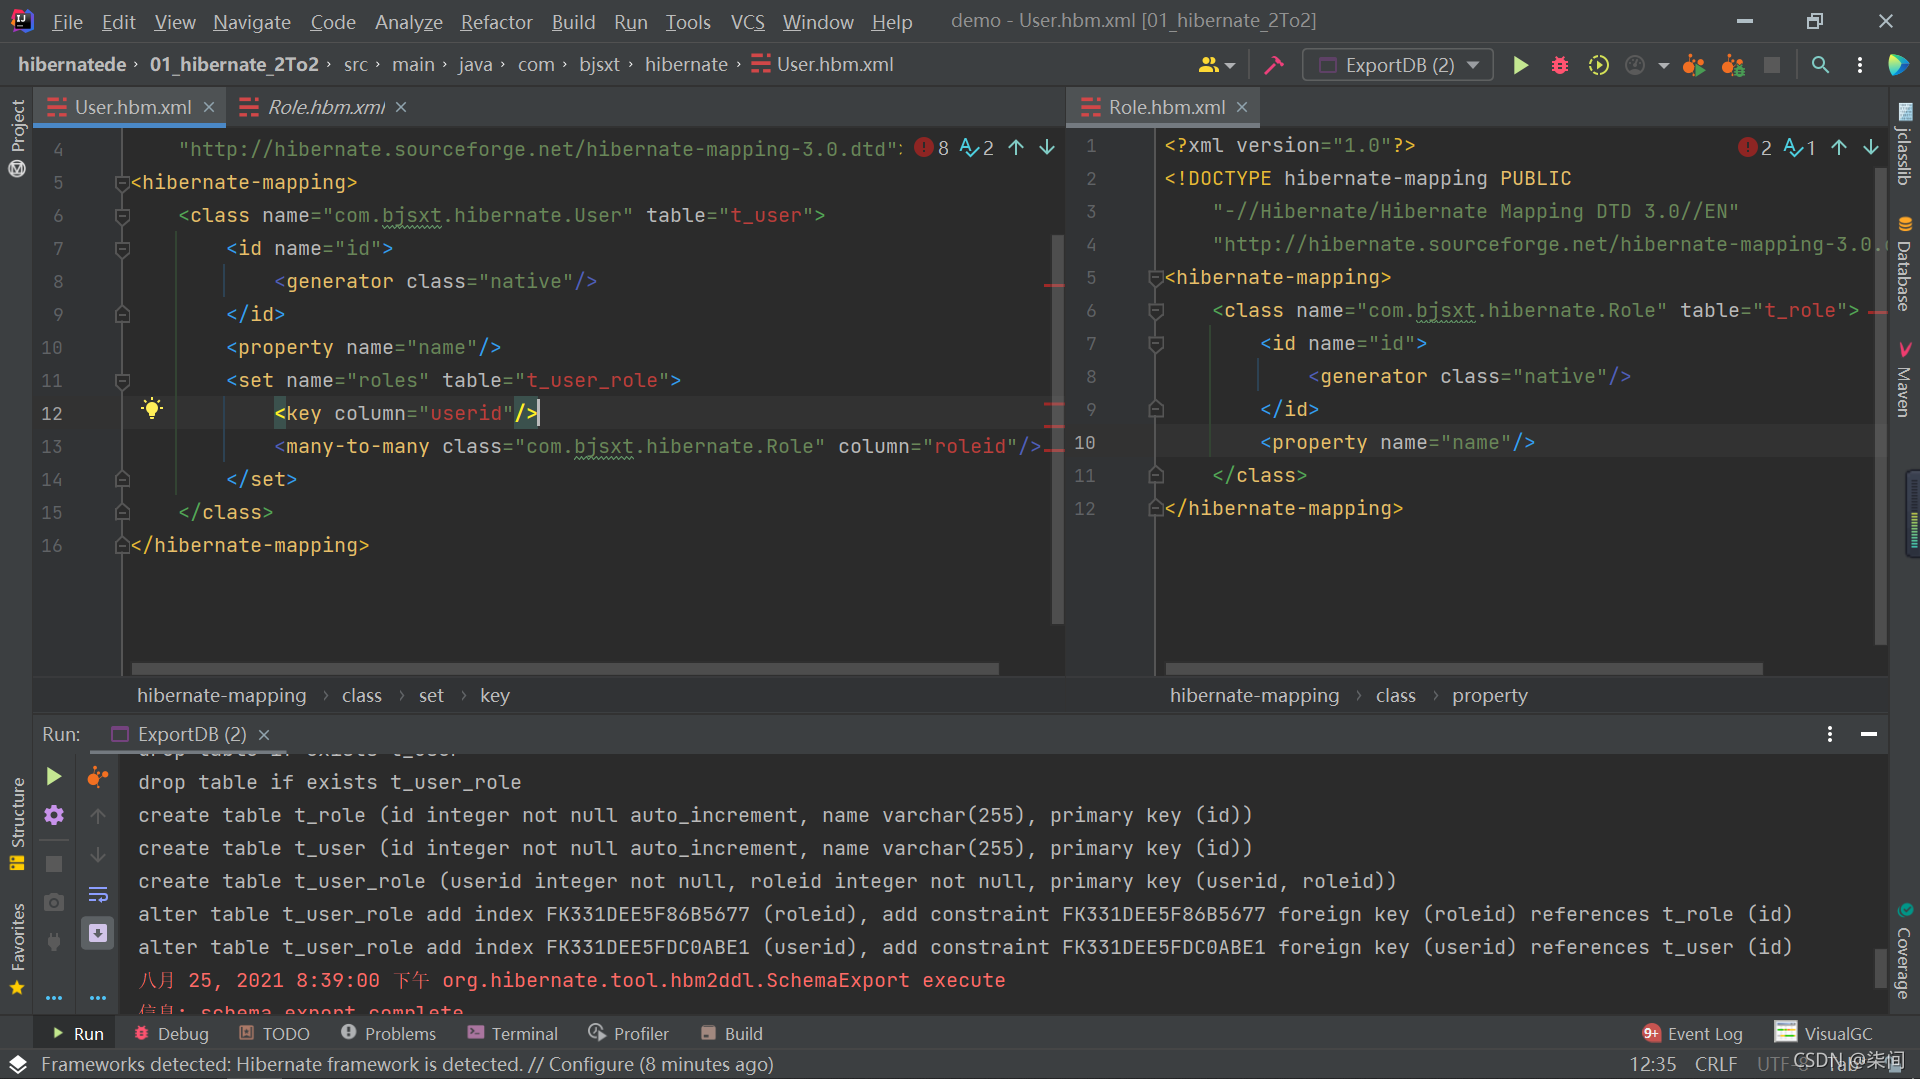The height and width of the screenshot is (1079, 1920).
Task: Click the camera dump threads icon
Action: point(54,902)
